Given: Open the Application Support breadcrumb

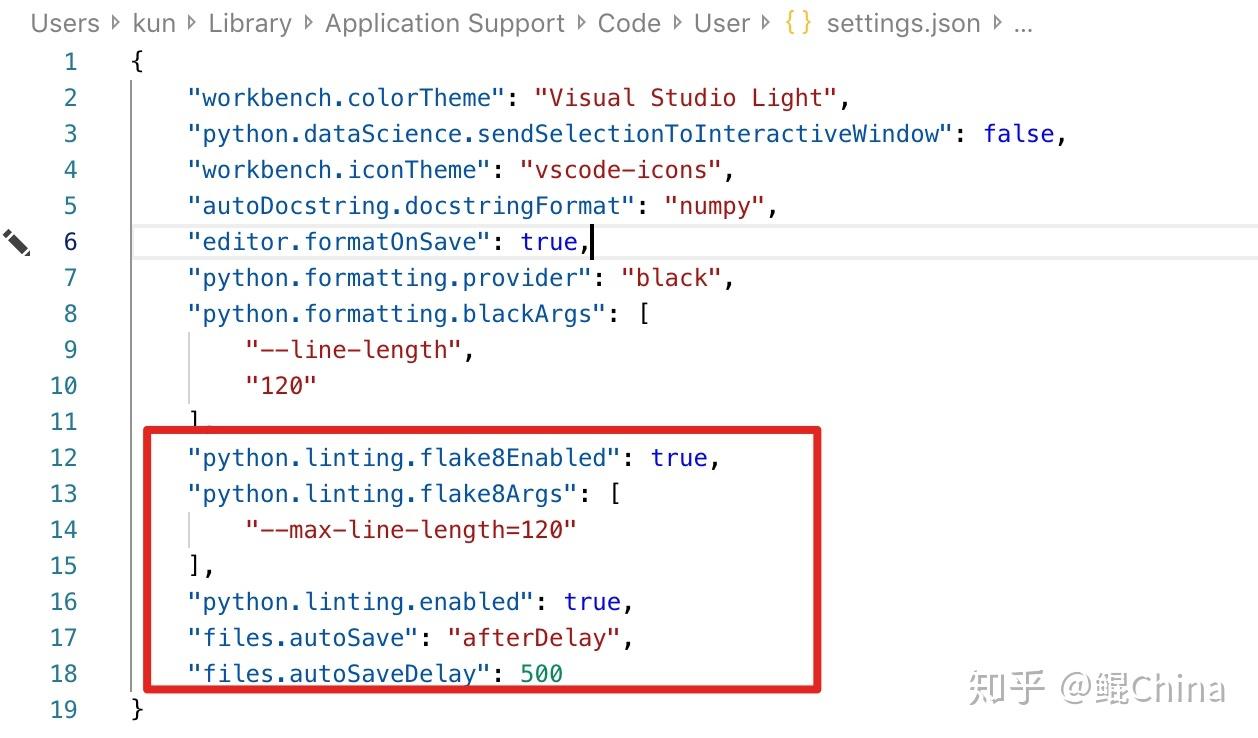Looking at the screenshot, I should point(445,23).
